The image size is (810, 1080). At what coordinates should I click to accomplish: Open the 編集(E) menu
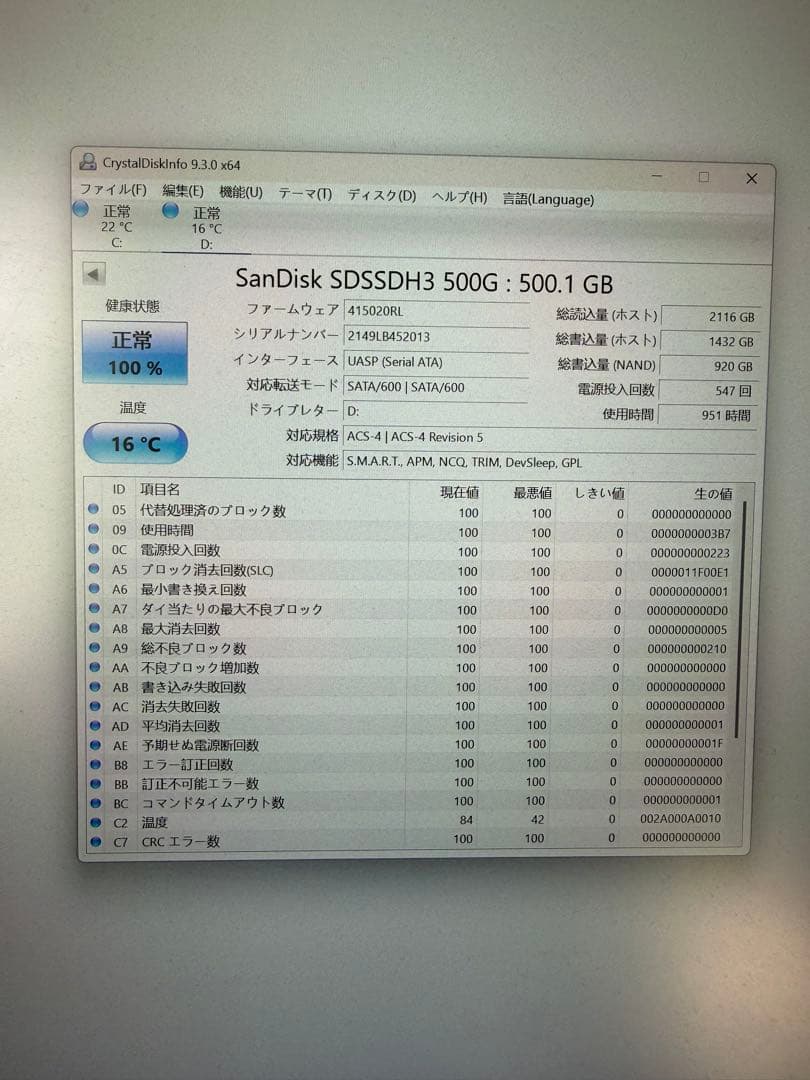tap(183, 191)
